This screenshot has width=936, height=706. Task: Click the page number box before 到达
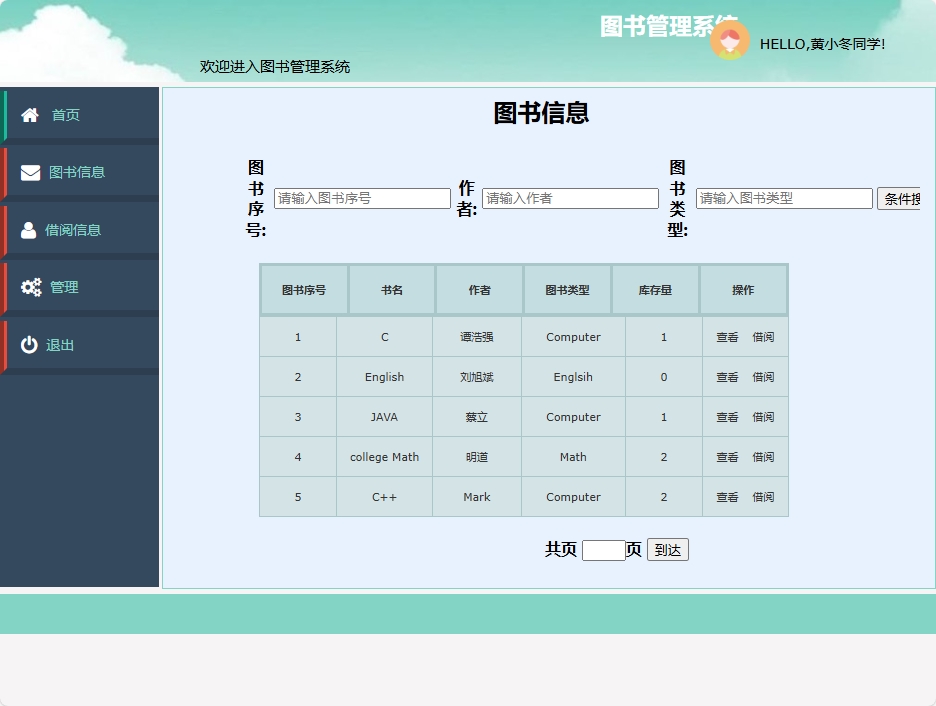point(606,549)
